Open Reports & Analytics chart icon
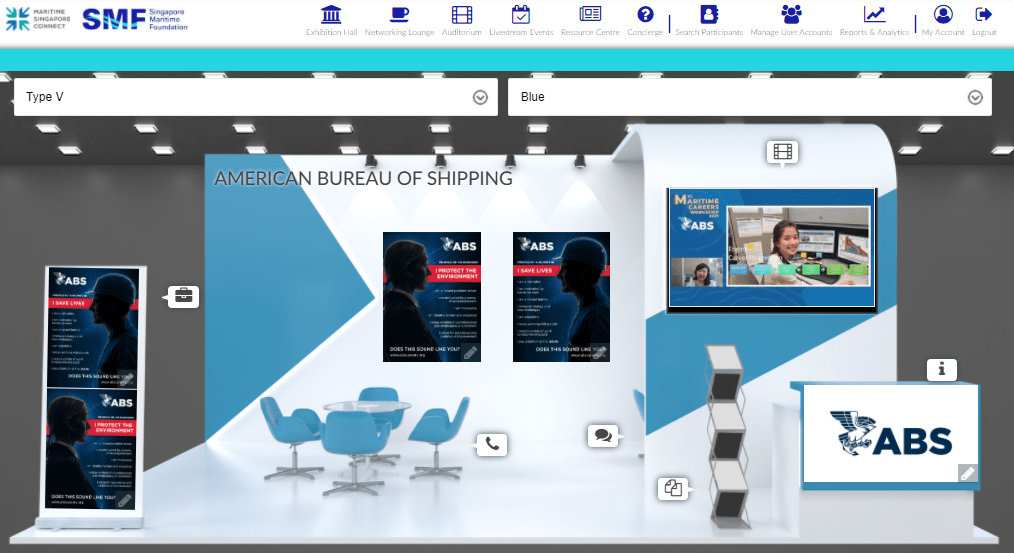1014x553 pixels. pos(874,14)
